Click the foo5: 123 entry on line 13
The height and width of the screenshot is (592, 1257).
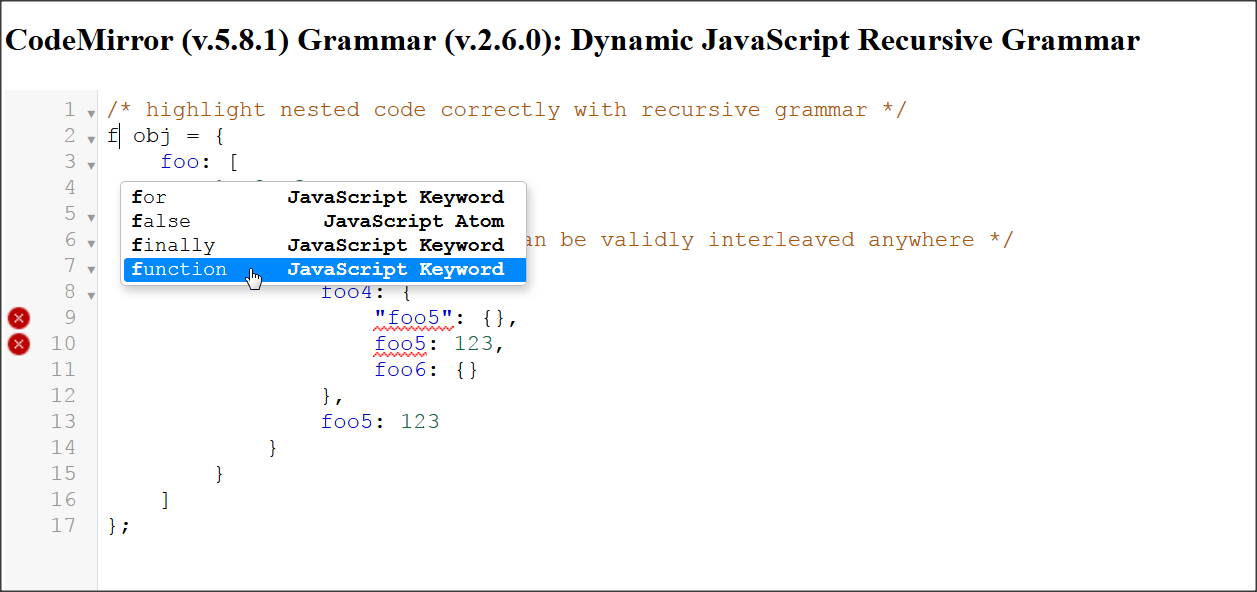(380, 421)
